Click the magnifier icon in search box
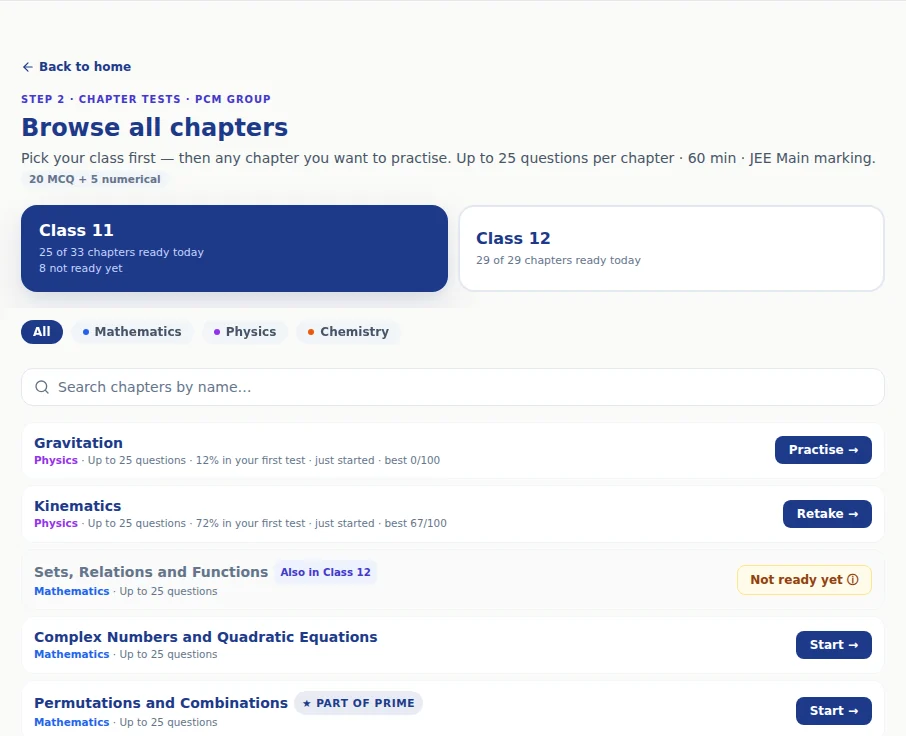The height and width of the screenshot is (736, 906). coord(42,387)
